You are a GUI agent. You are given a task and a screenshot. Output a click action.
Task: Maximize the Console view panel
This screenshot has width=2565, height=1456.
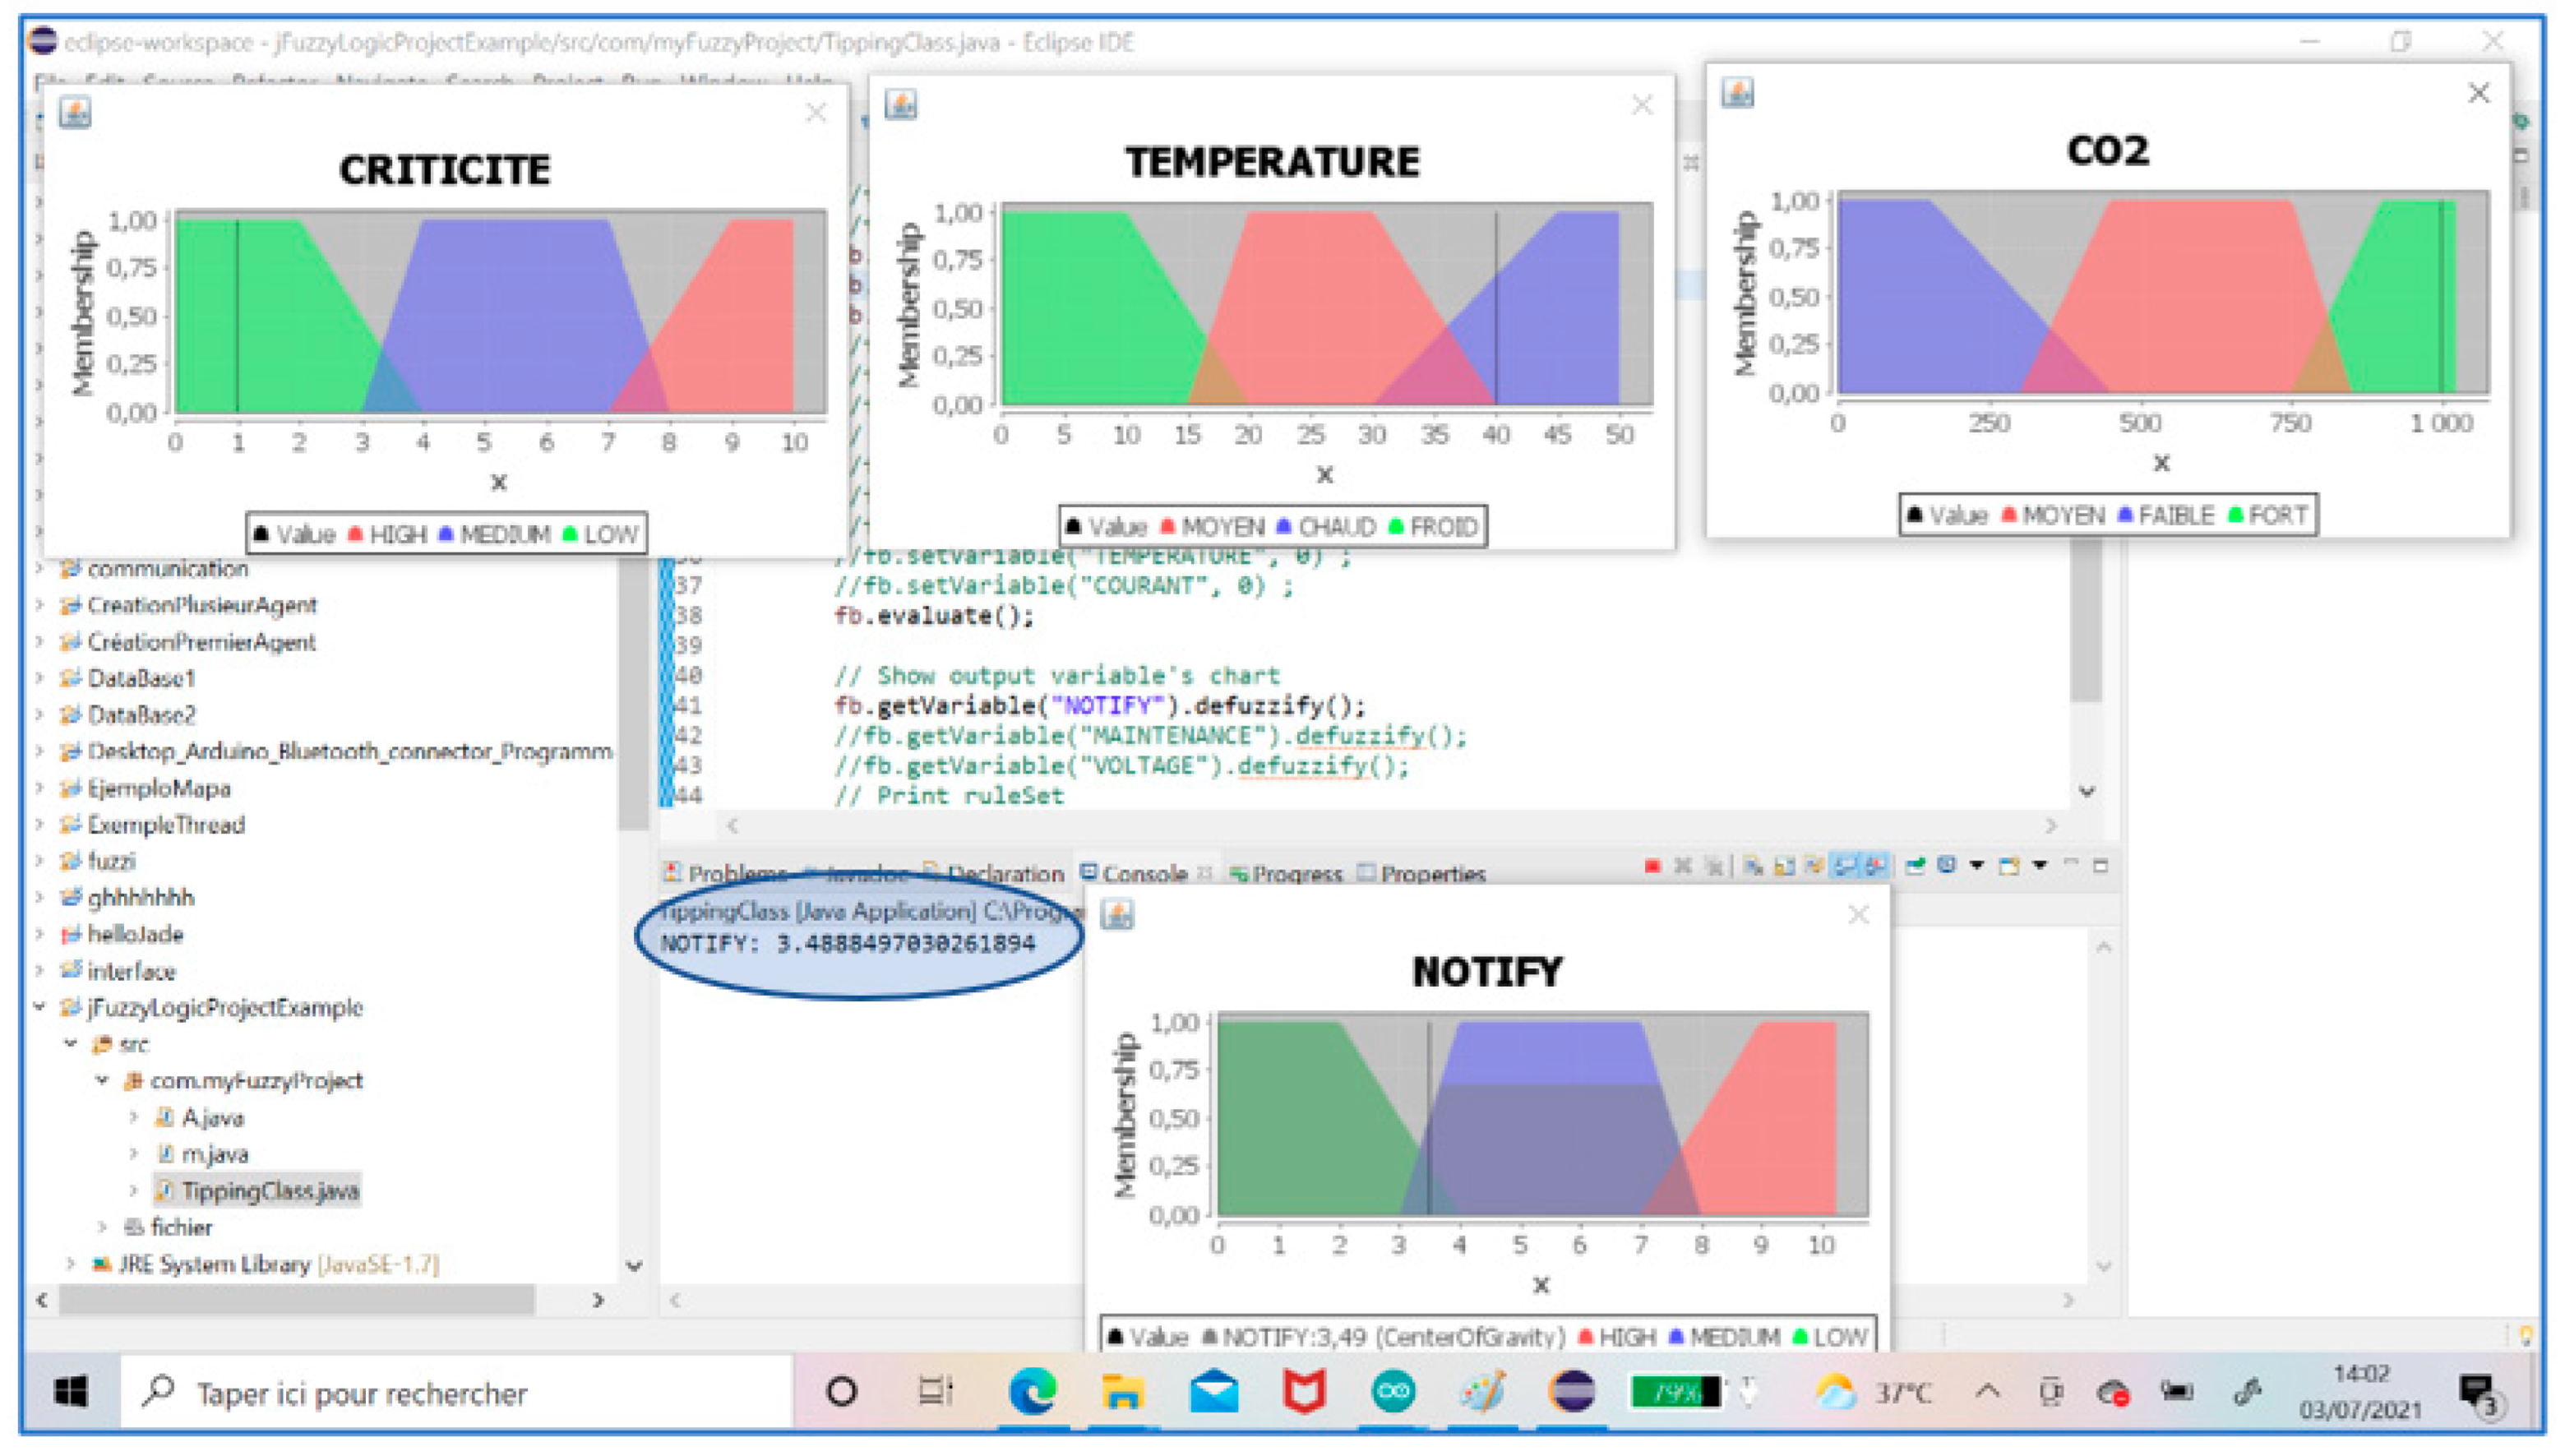(x=2101, y=866)
